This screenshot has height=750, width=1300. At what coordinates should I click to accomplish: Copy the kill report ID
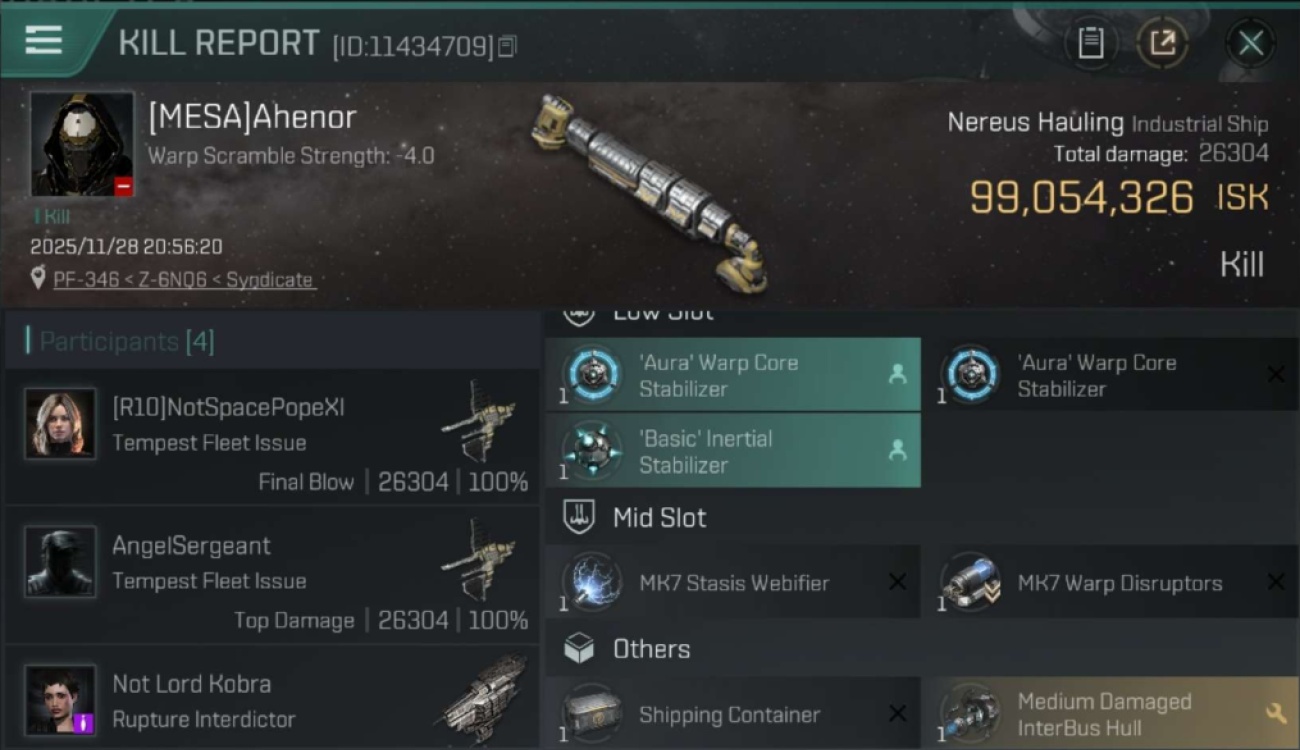pos(507,46)
